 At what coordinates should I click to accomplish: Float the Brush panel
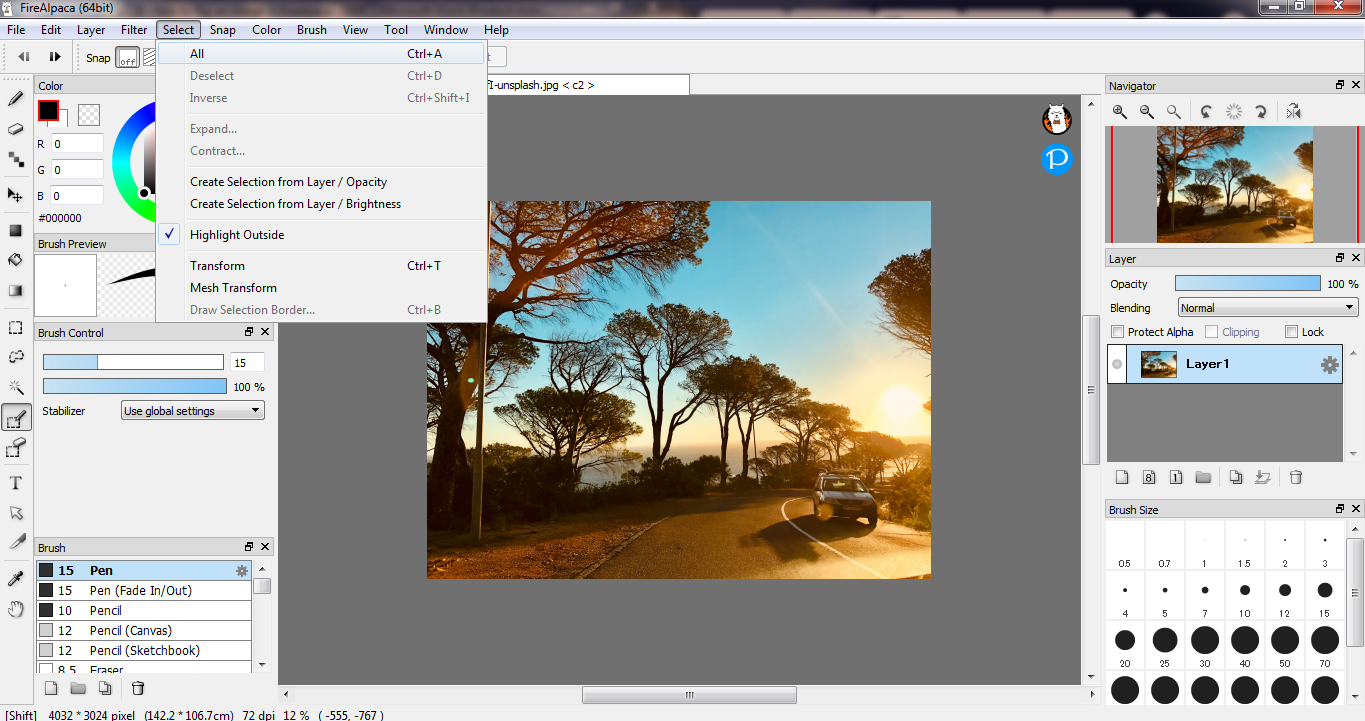tap(249, 547)
